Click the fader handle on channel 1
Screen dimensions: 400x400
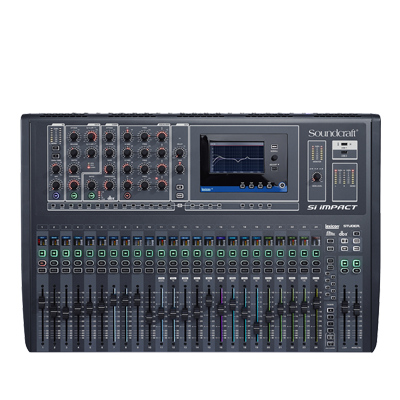pyautogui.click(x=42, y=302)
